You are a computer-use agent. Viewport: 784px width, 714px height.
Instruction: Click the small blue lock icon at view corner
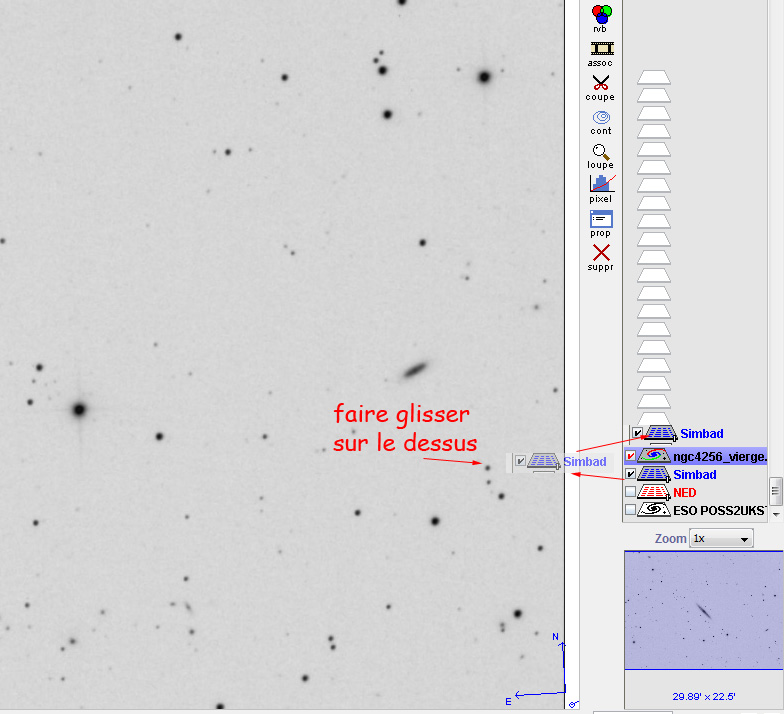coord(574,704)
